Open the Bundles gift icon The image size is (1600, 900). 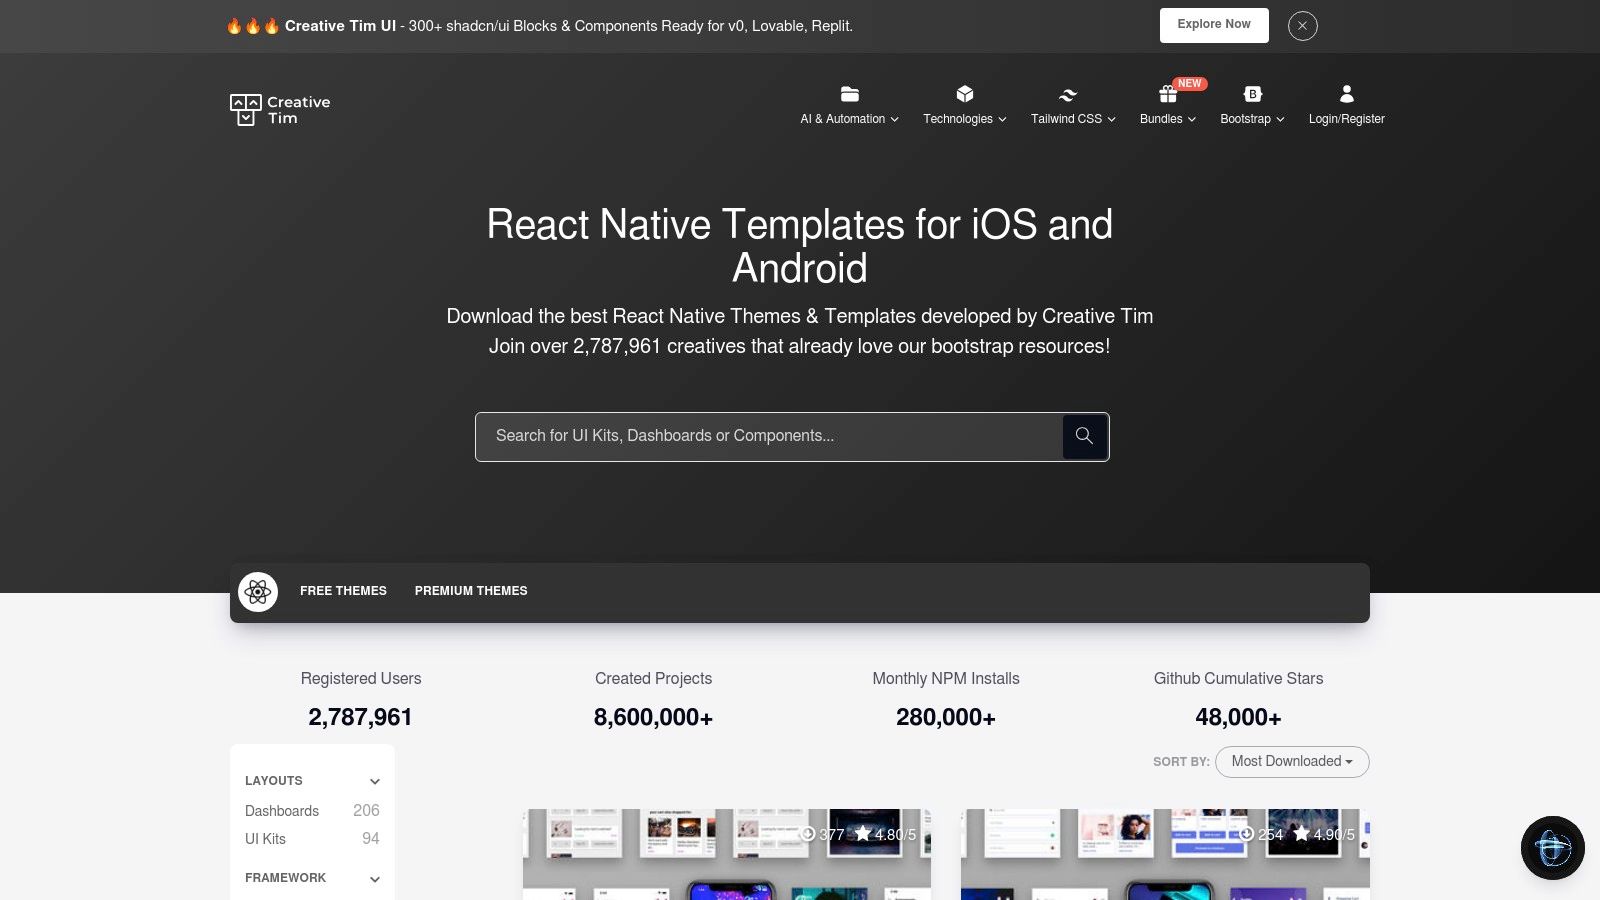1166,94
